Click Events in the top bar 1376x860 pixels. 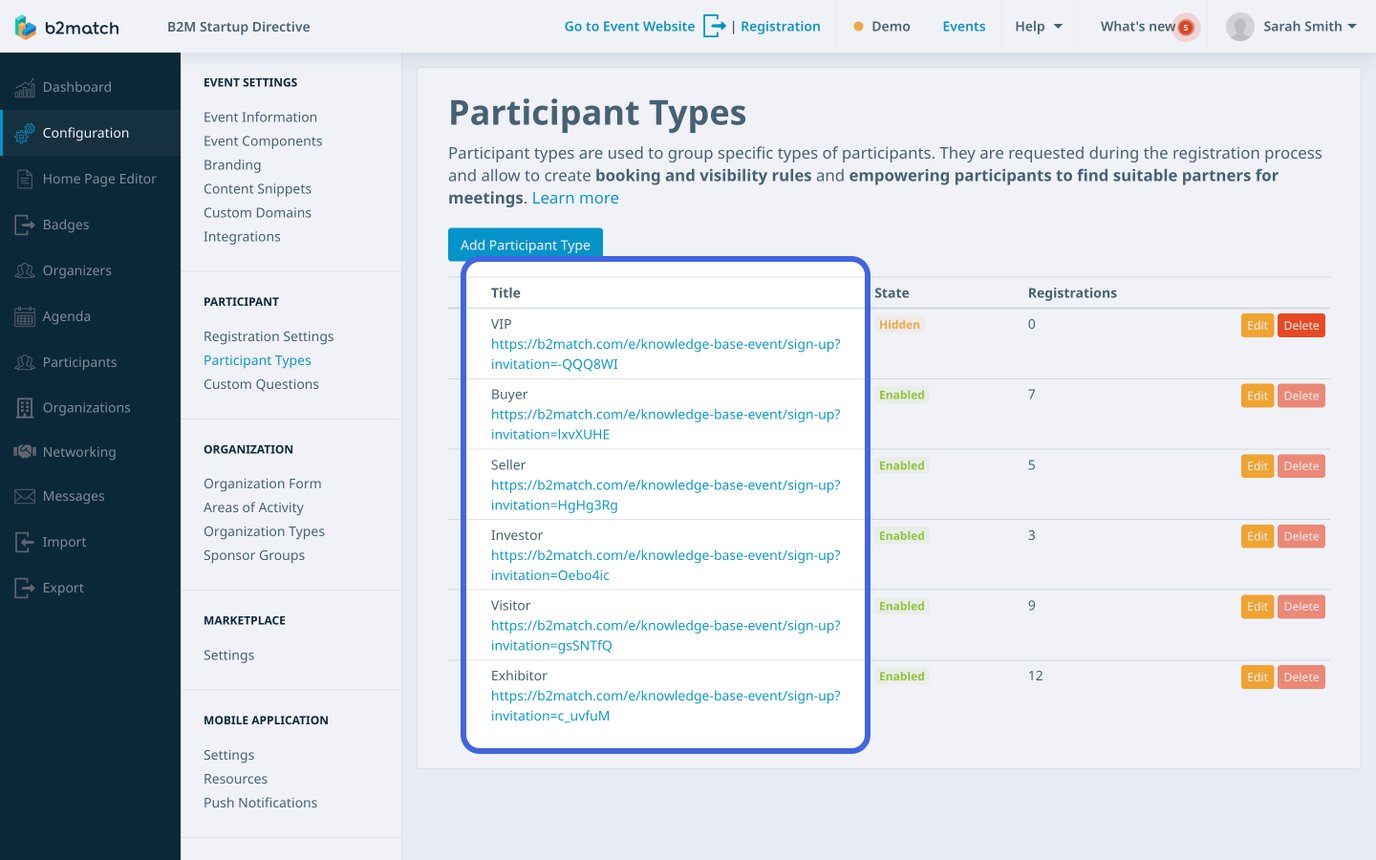pyautogui.click(x=963, y=26)
